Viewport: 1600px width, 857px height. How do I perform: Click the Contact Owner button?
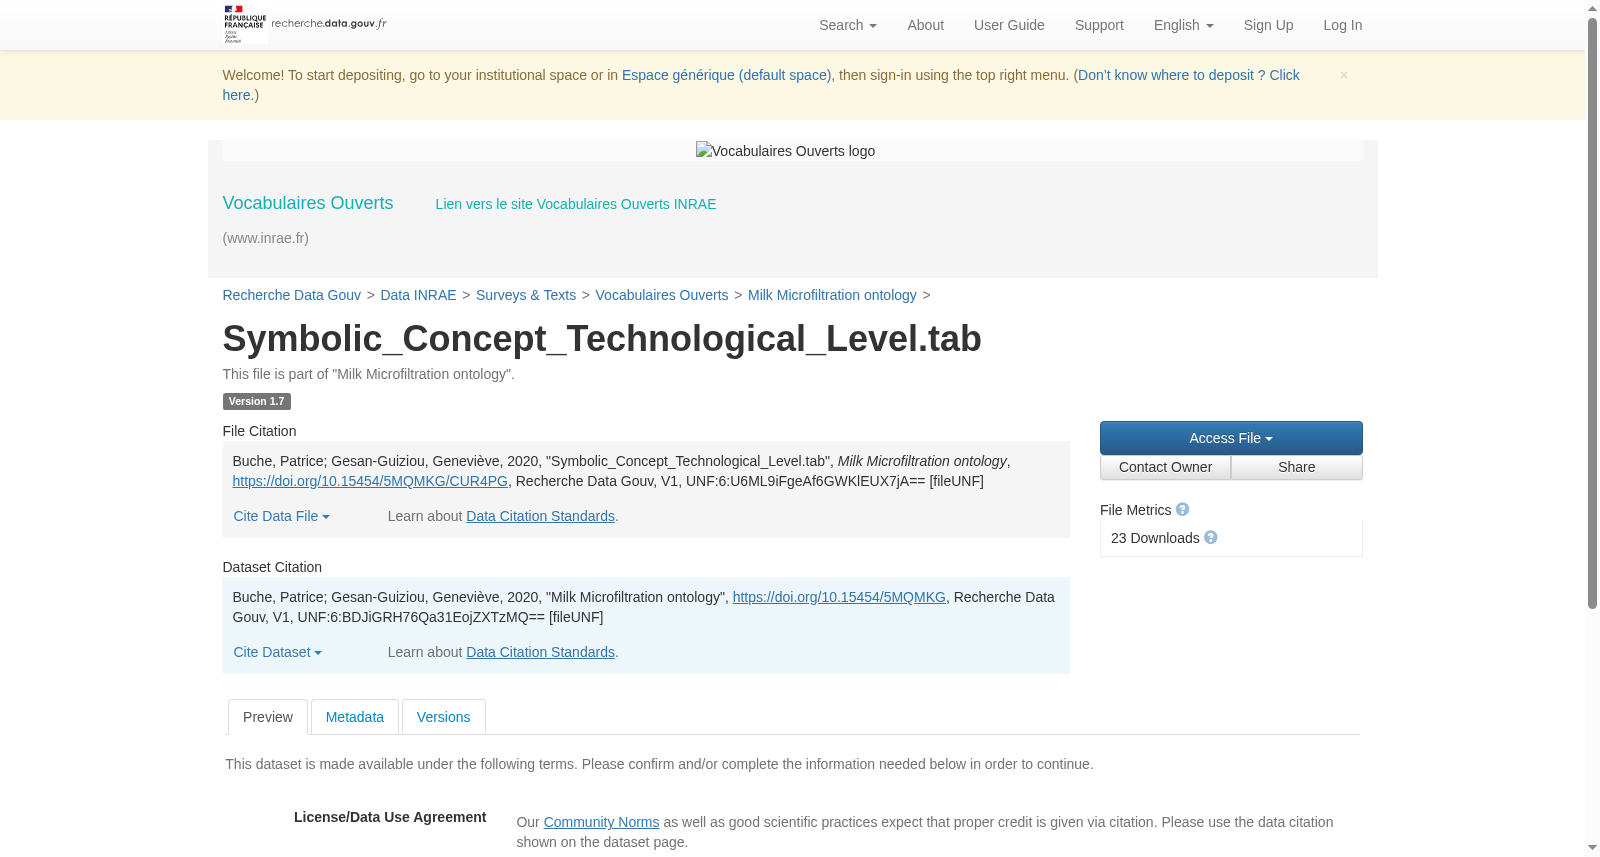click(x=1165, y=467)
